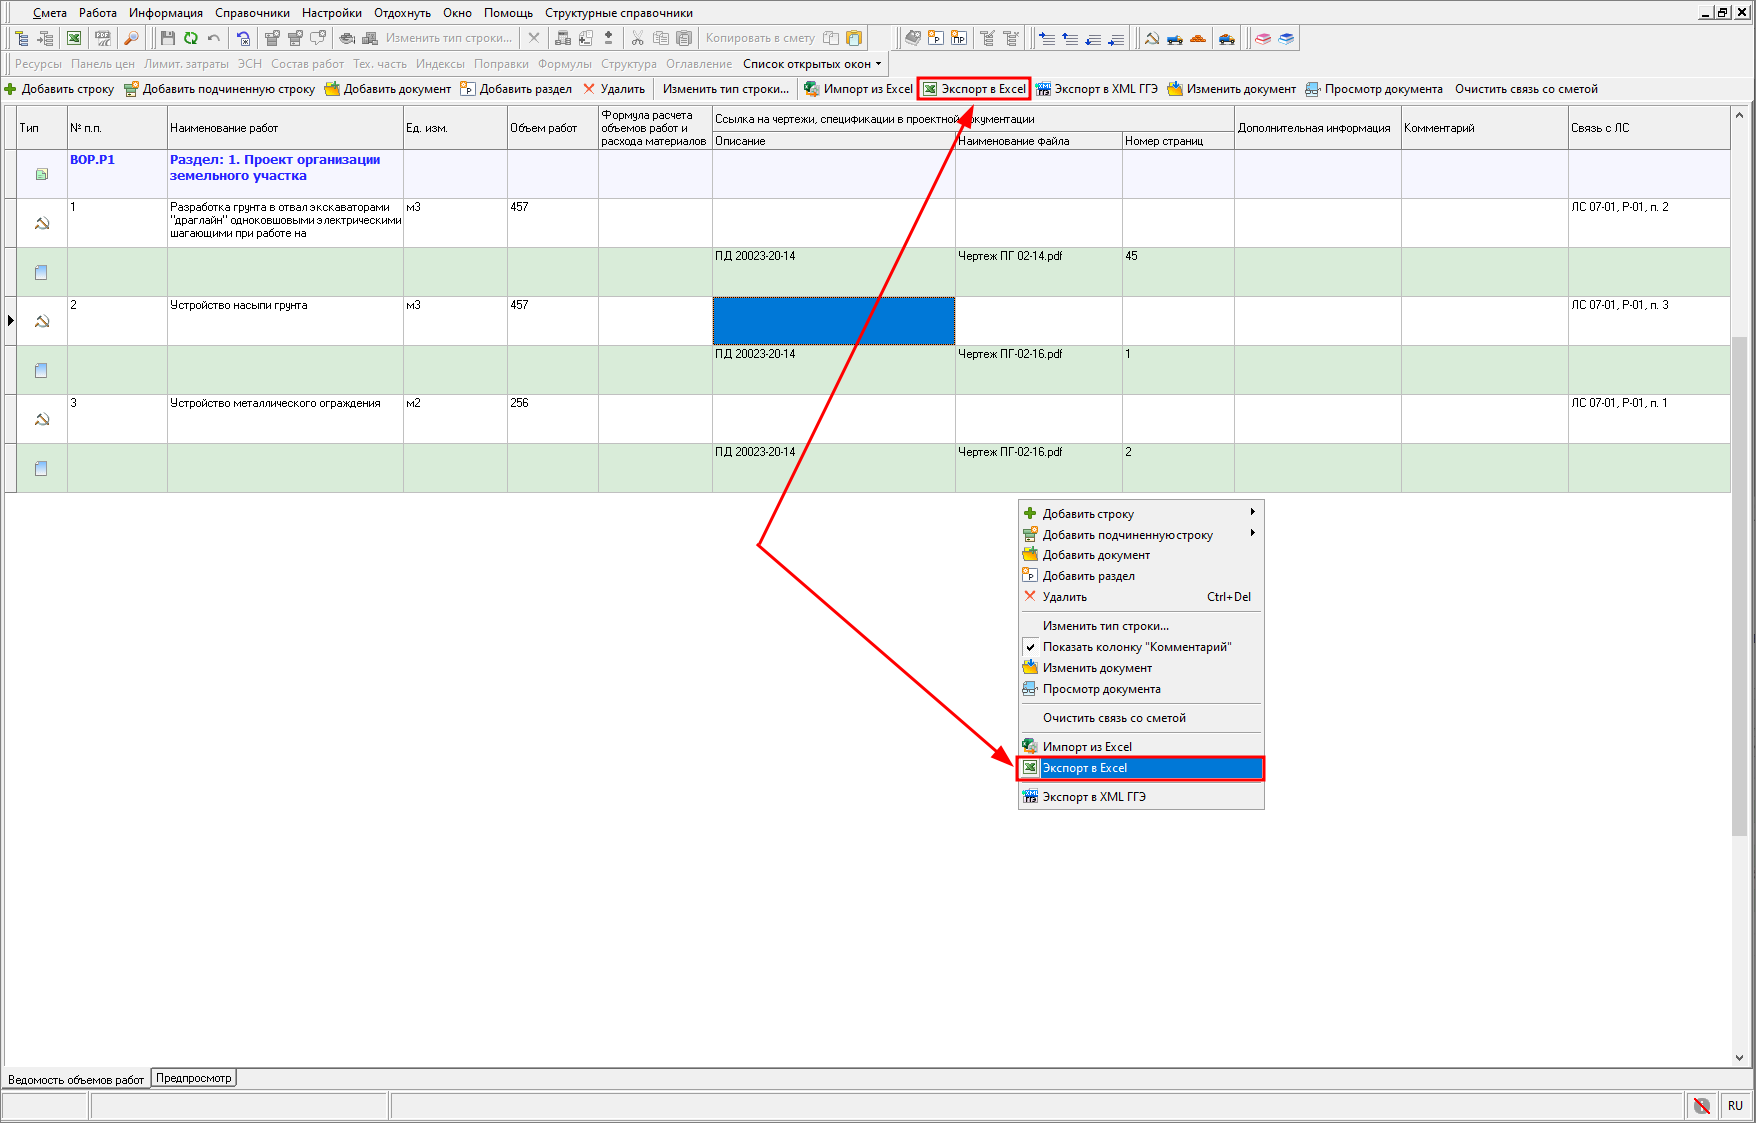Choose 'Экспорт в Excel' from context menu
This screenshot has width=1756, height=1123.
pyautogui.click(x=1085, y=768)
